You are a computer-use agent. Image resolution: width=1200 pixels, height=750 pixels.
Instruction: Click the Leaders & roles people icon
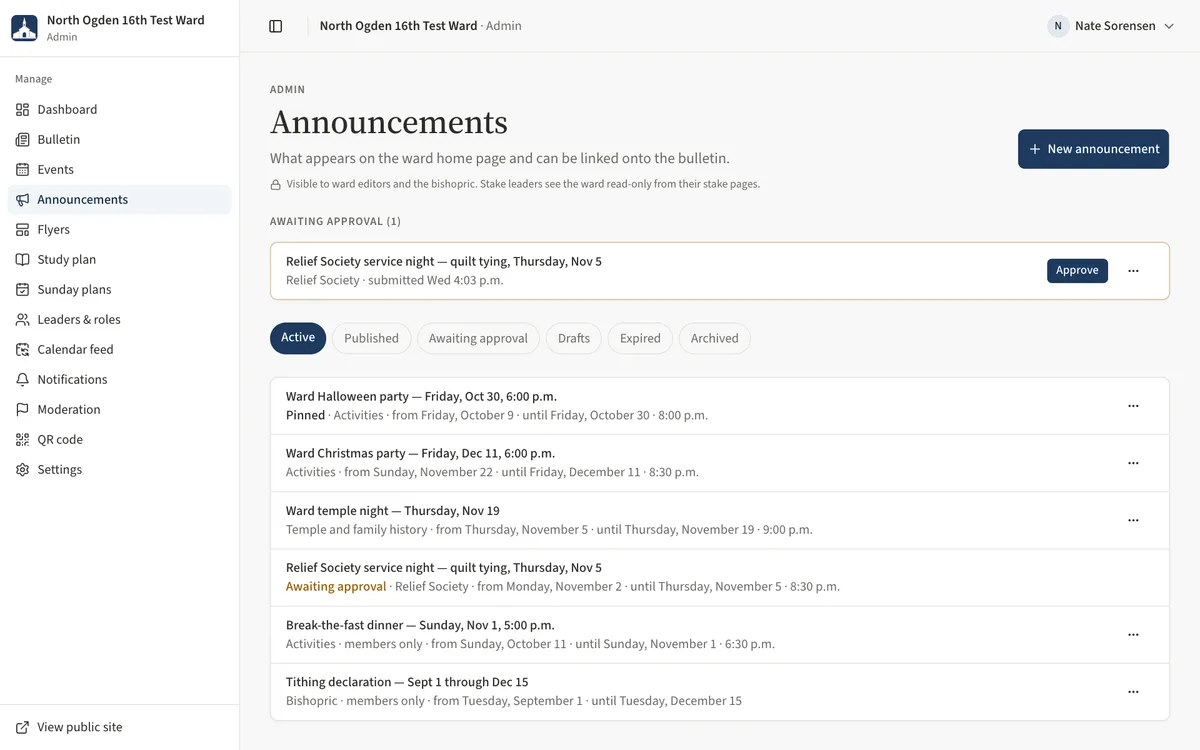tap(22, 320)
